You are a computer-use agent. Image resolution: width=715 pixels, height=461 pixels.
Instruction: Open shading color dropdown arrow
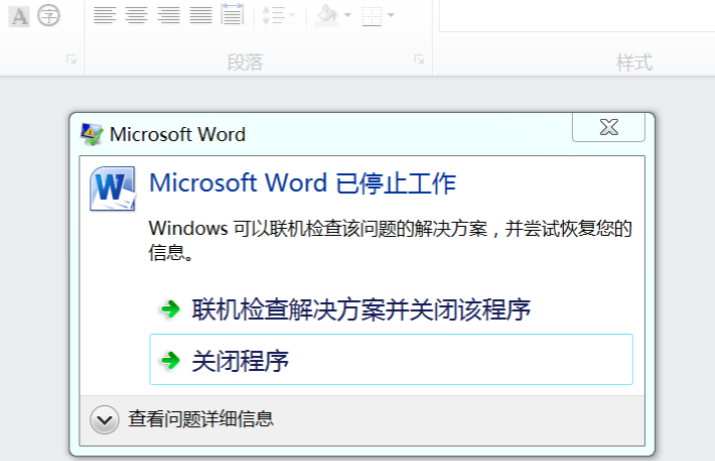(x=347, y=15)
